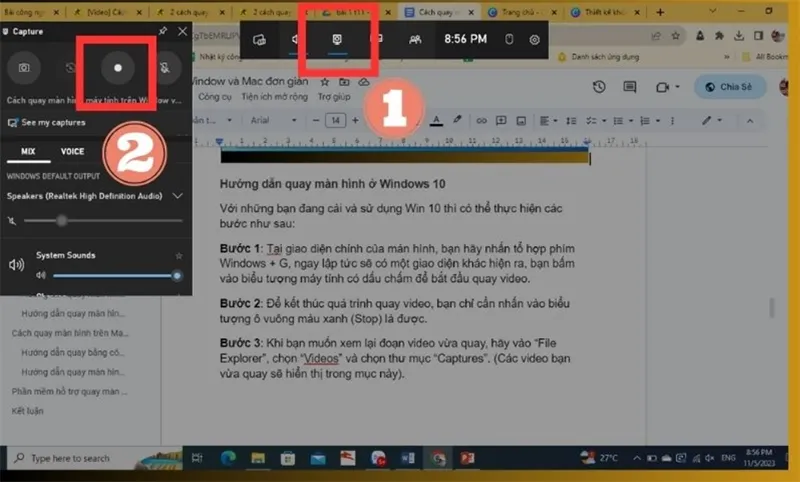The image size is (800, 482).
Task: Open line and paragraph spacing
Action: [x=571, y=121]
